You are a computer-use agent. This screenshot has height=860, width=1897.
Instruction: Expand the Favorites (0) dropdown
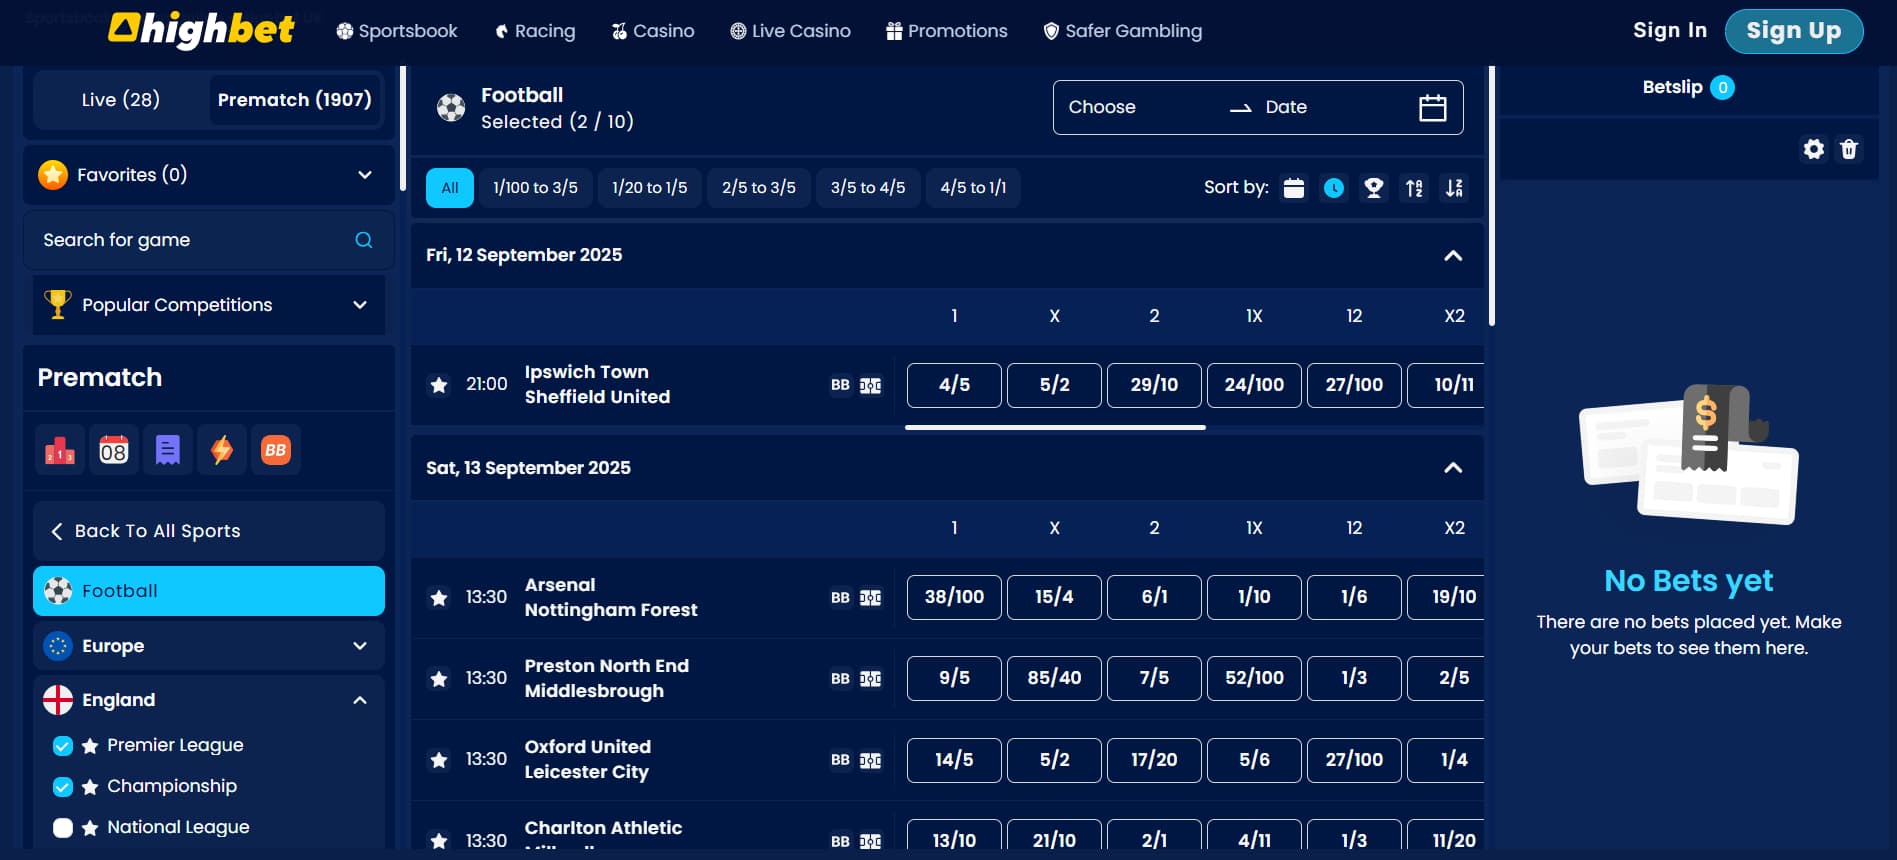[365, 175]
